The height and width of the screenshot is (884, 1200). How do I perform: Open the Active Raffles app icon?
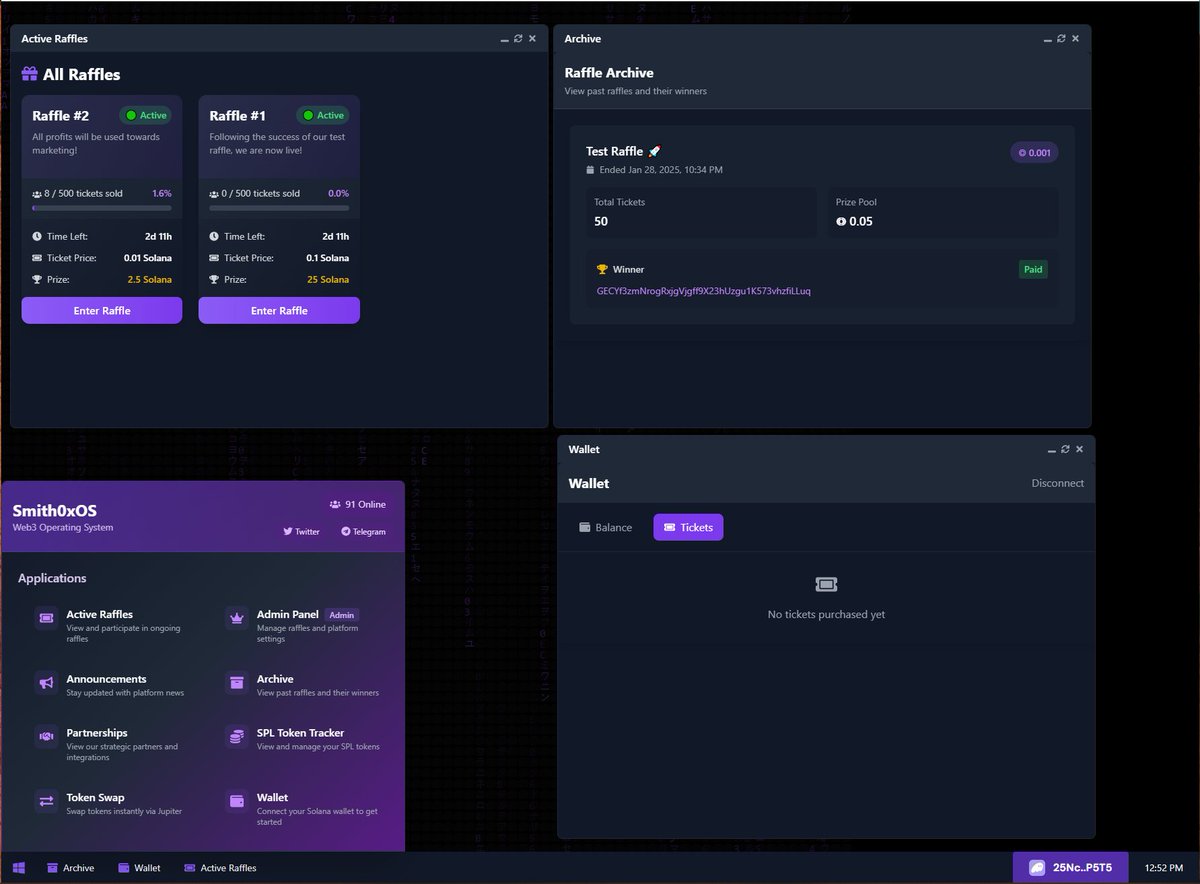[46, 619]
